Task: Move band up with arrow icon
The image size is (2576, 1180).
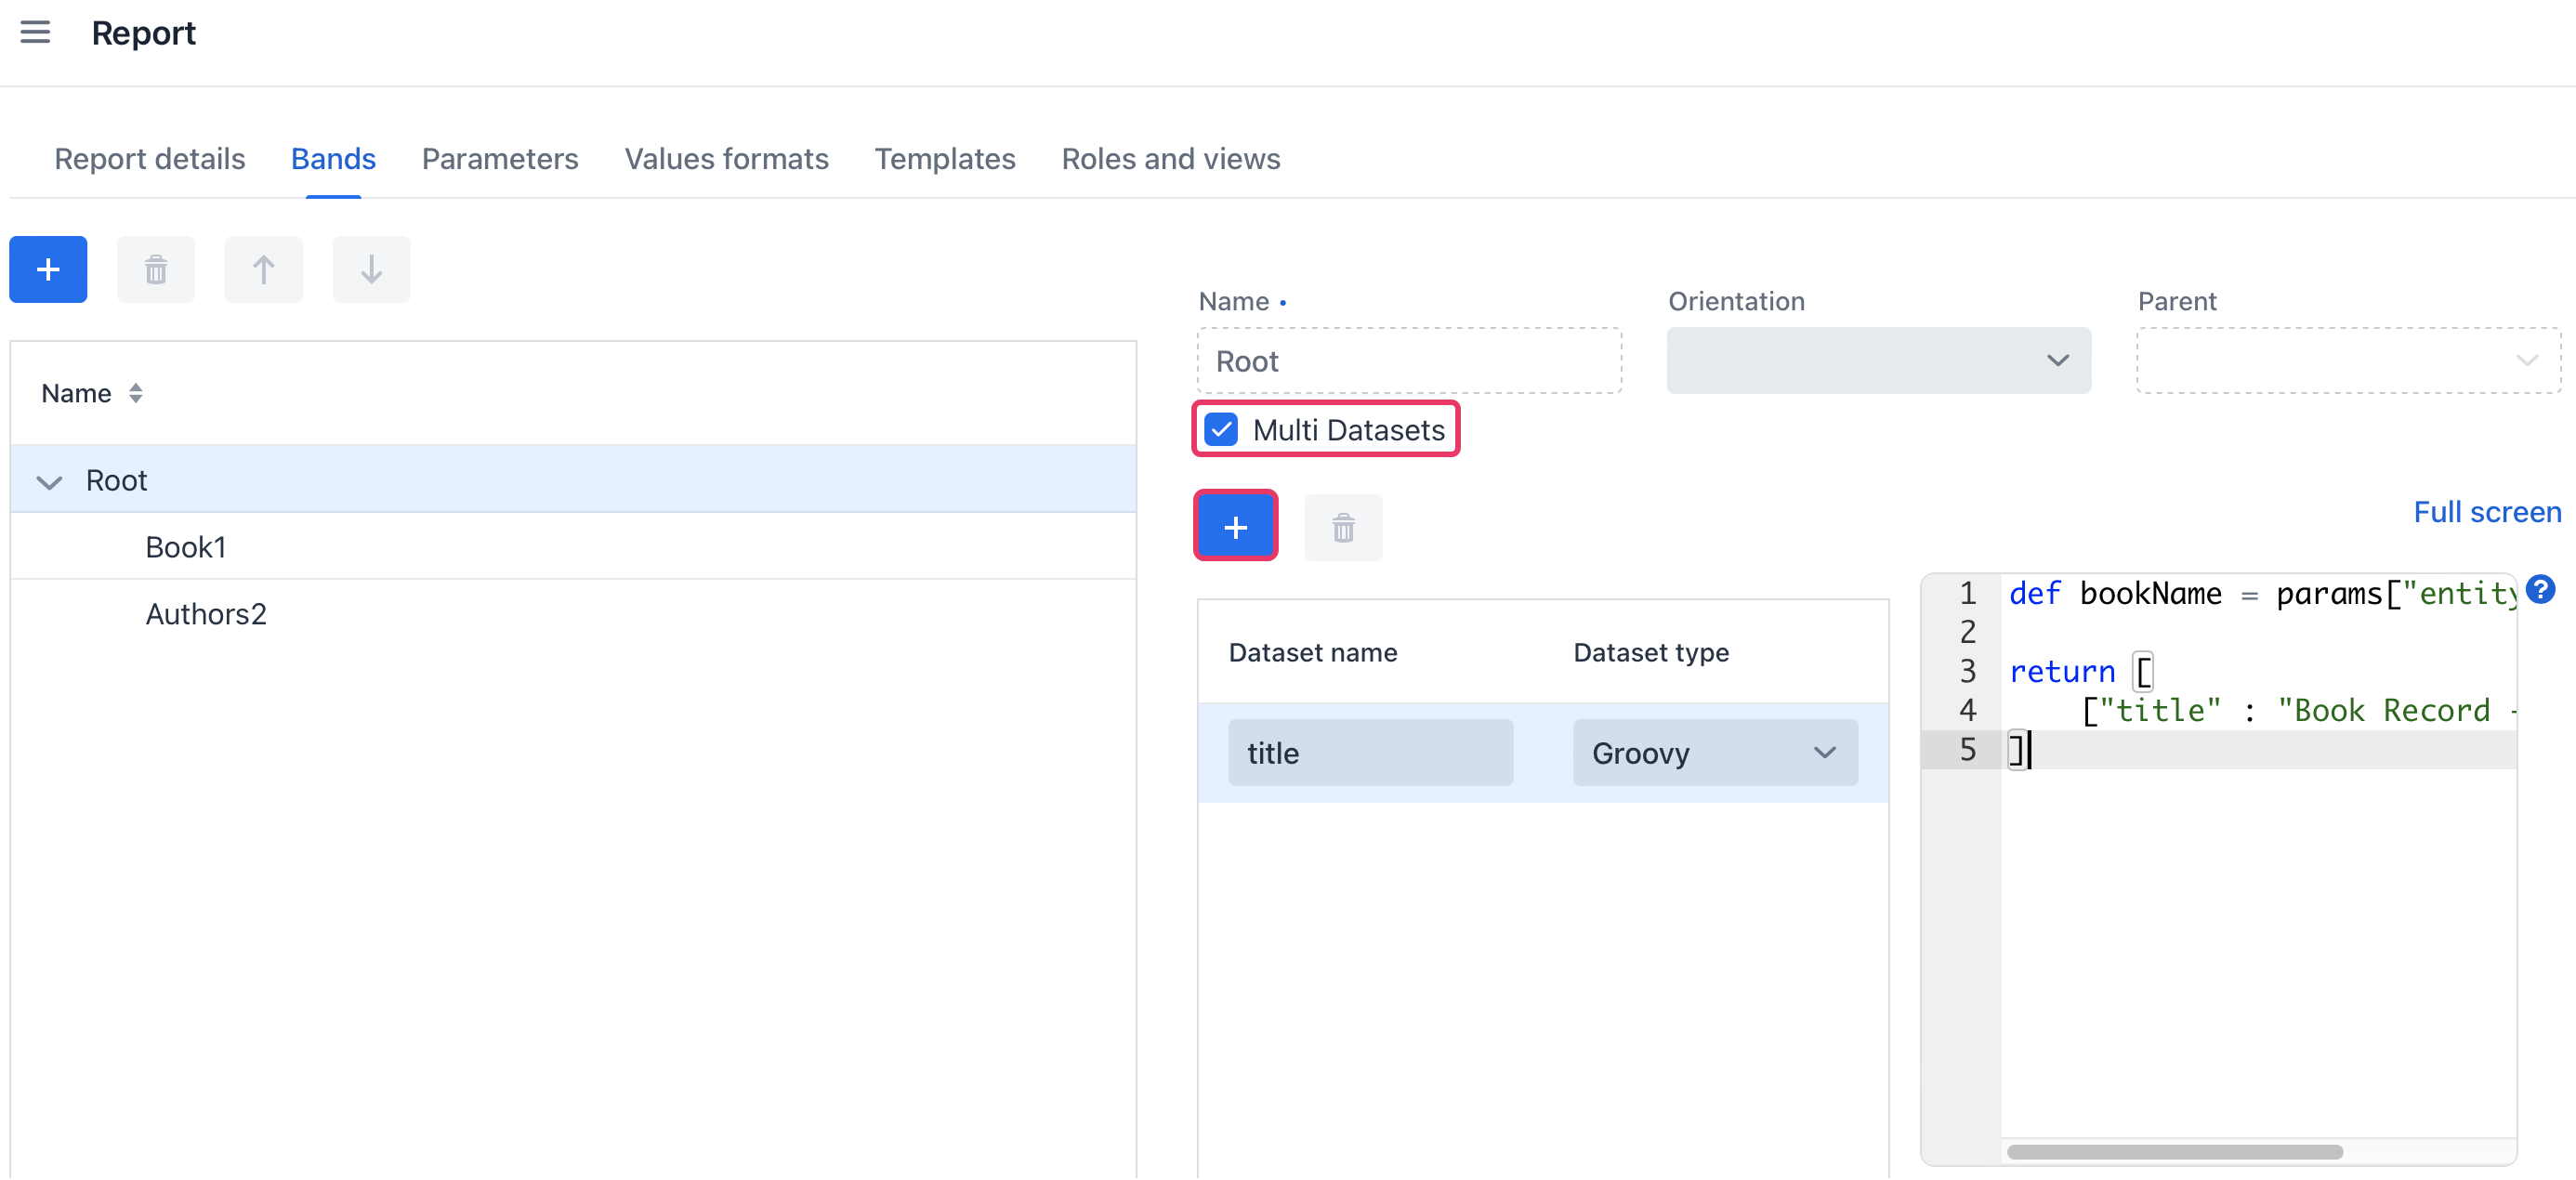Action: point(263,269)
